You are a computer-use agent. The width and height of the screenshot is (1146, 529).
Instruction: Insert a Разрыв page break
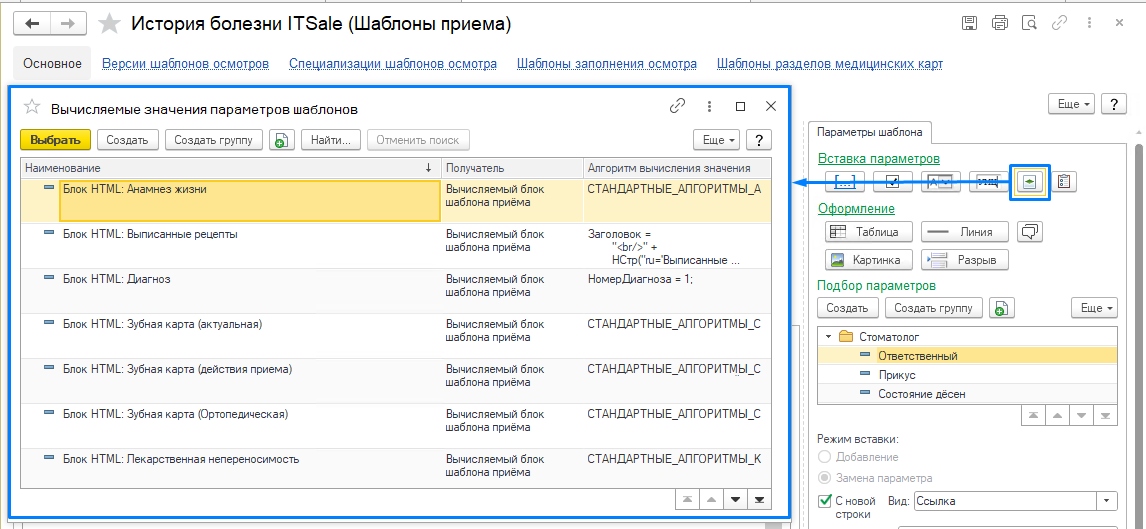(x=965, y=259)
